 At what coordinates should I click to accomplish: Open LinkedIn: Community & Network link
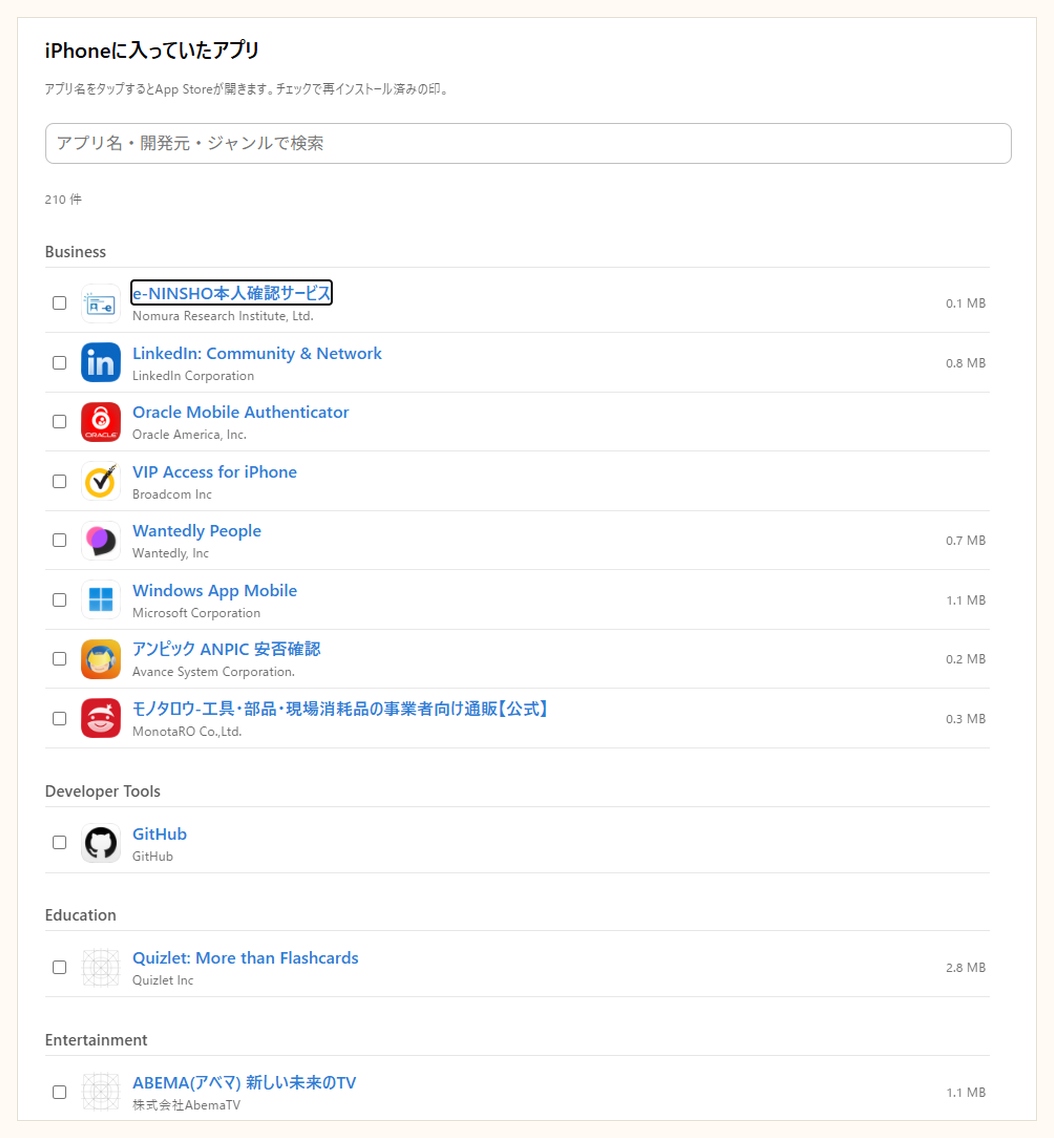click(257, 353)
